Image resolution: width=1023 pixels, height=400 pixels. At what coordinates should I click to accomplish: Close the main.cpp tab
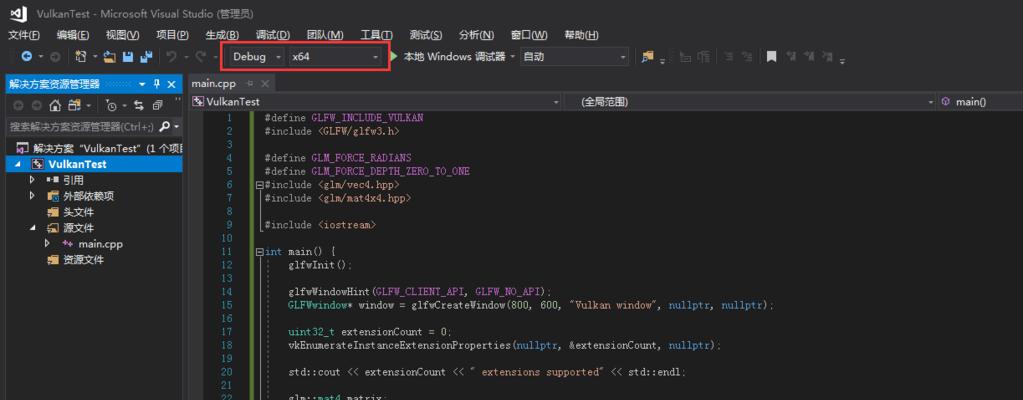(264, 84)
